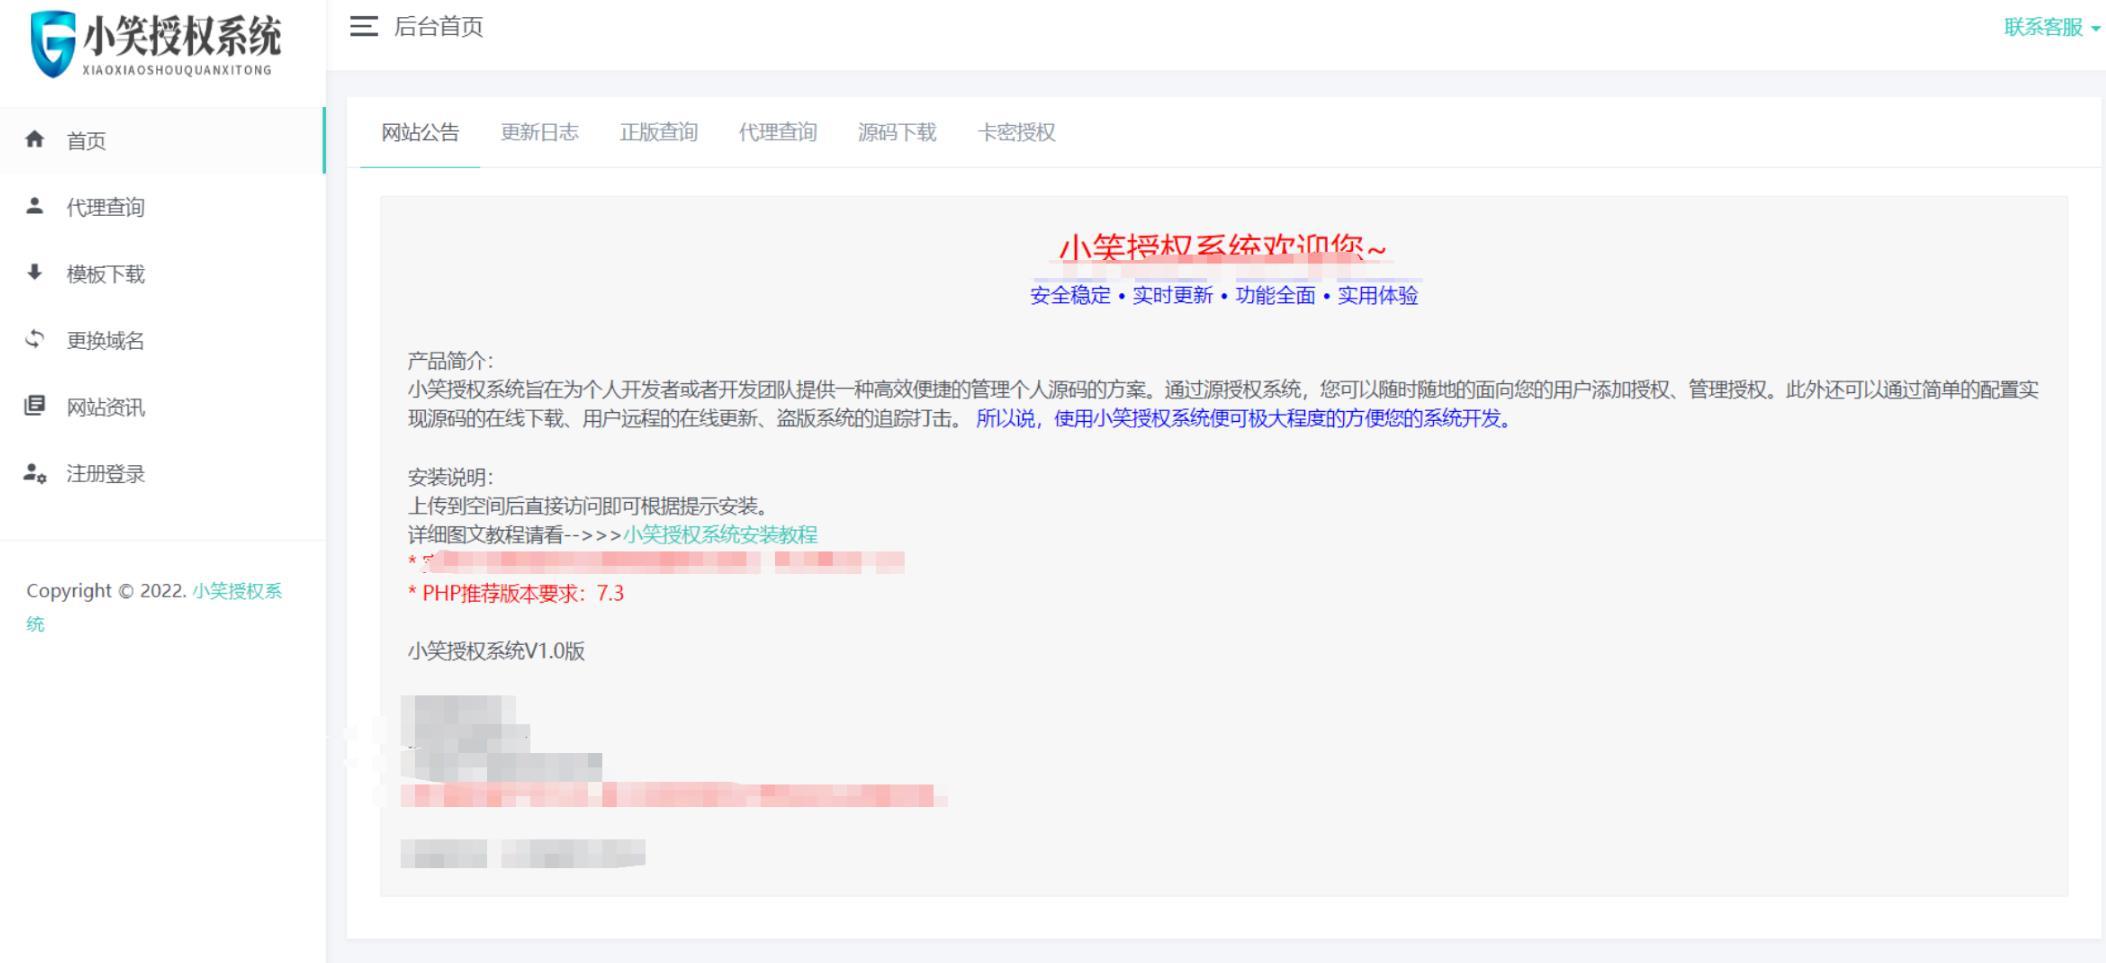
Task: Click the home icon beside 首页
Action: [35, 139]
